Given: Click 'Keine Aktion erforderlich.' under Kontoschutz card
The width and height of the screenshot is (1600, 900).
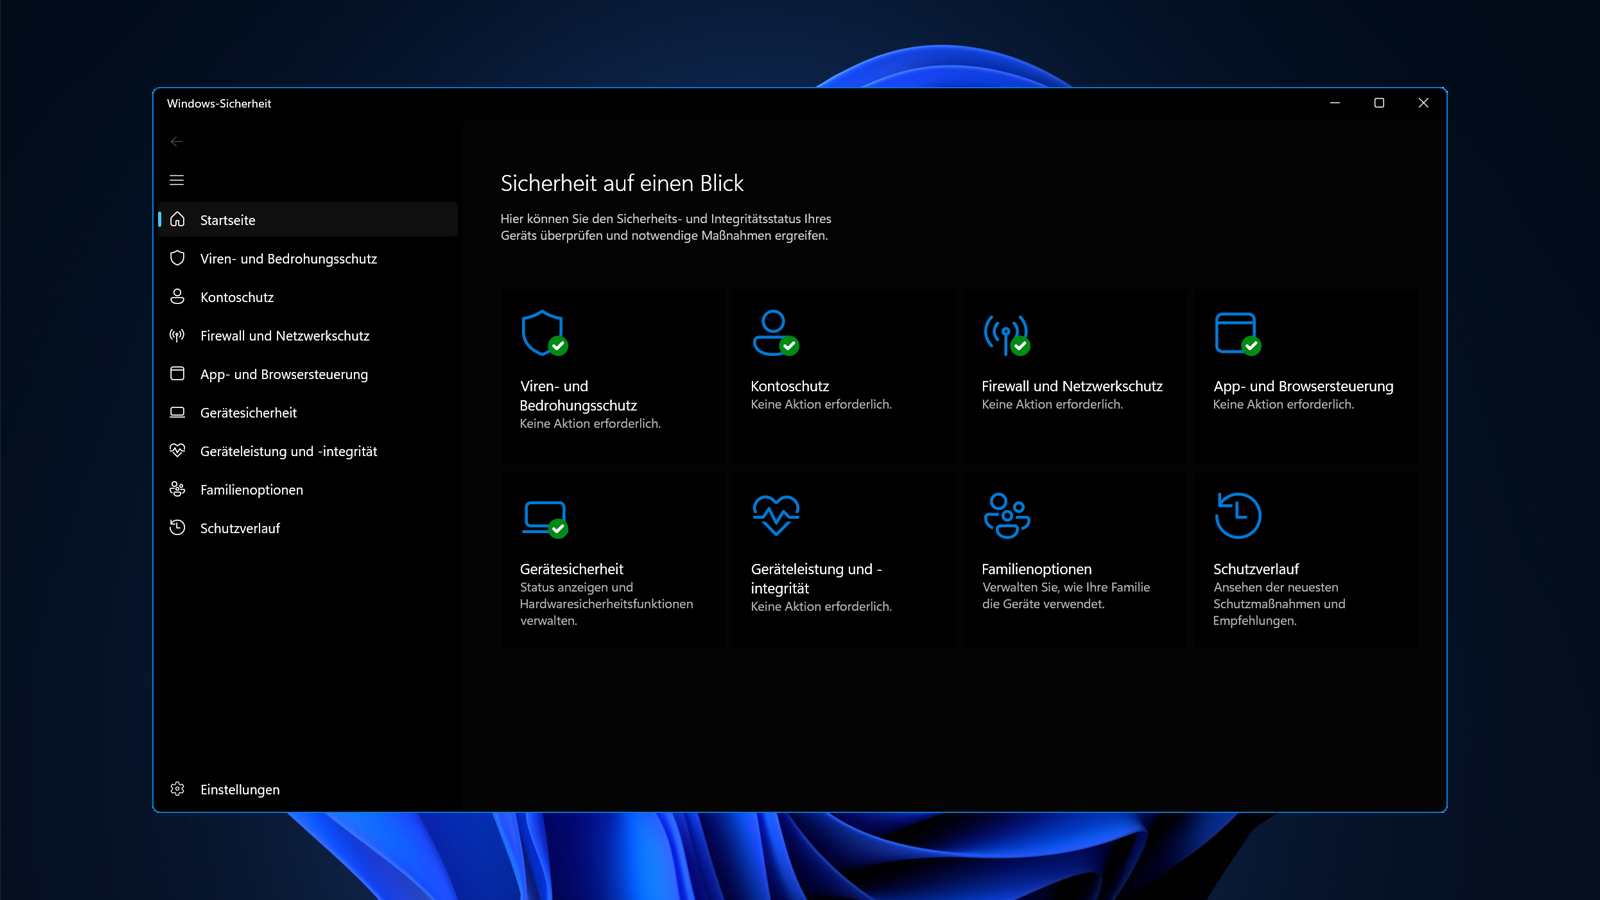Looking at the screenshot, I should [x=821, y=404].
